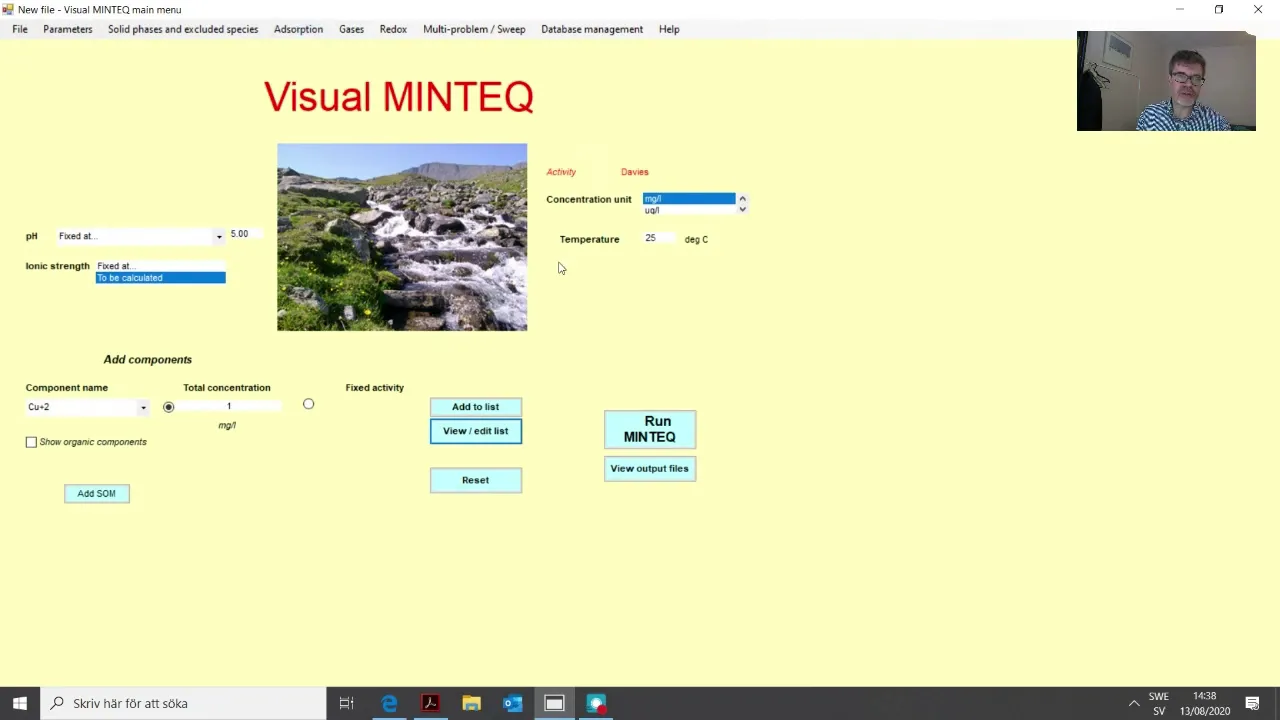This screenshot has width=1280, height=720.
Task: Enable Show organic components checkbox
Action: [31, 442]
